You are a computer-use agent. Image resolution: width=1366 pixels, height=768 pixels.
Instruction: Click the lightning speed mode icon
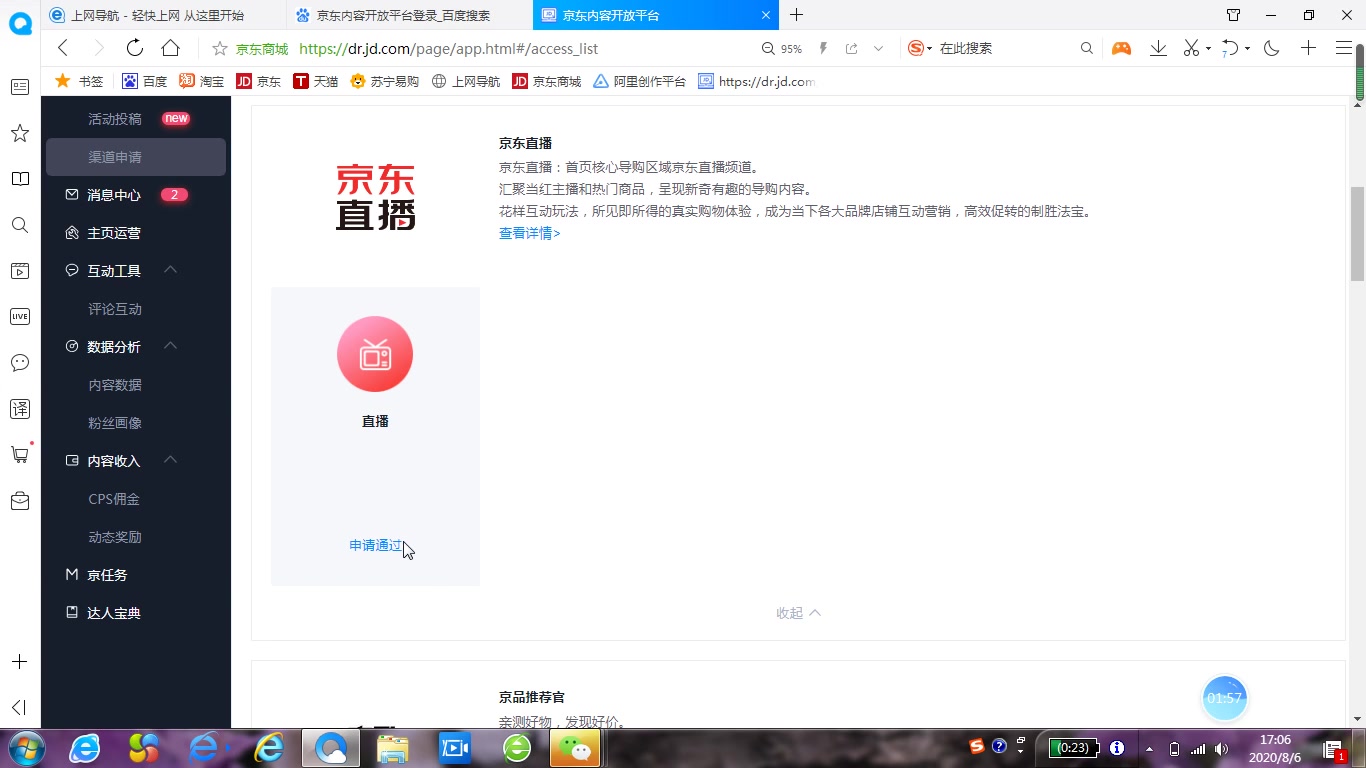point(824,48)
